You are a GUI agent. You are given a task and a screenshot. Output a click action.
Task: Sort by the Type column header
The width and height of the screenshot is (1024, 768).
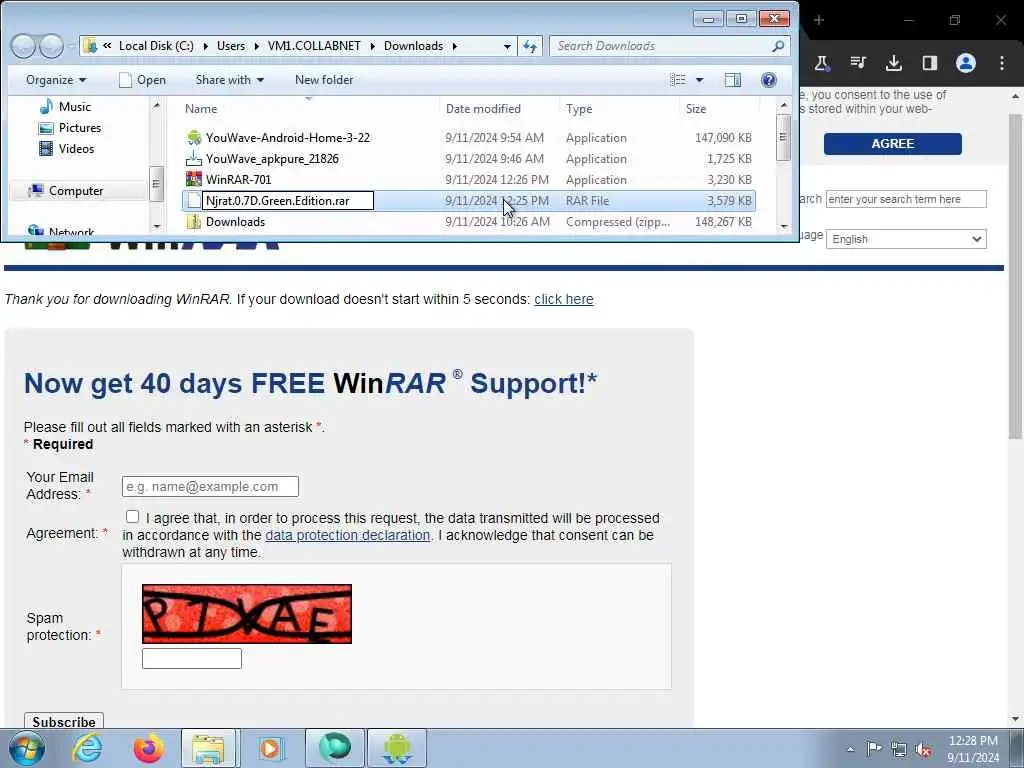tap(579, 109)
